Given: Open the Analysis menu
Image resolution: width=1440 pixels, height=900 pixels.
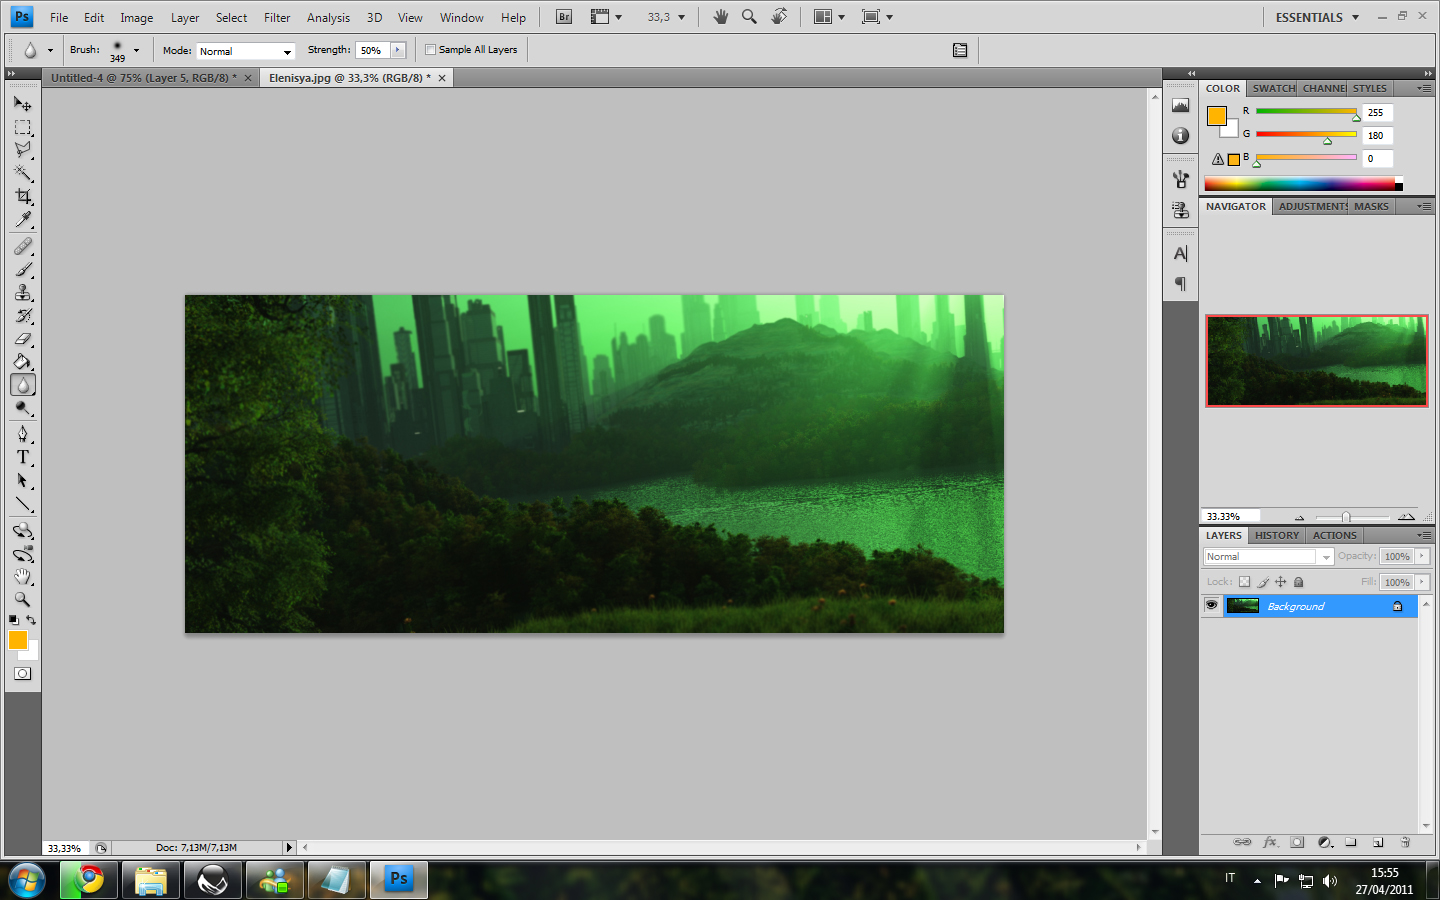Looking at the screenshot, I should coord(328,17).
